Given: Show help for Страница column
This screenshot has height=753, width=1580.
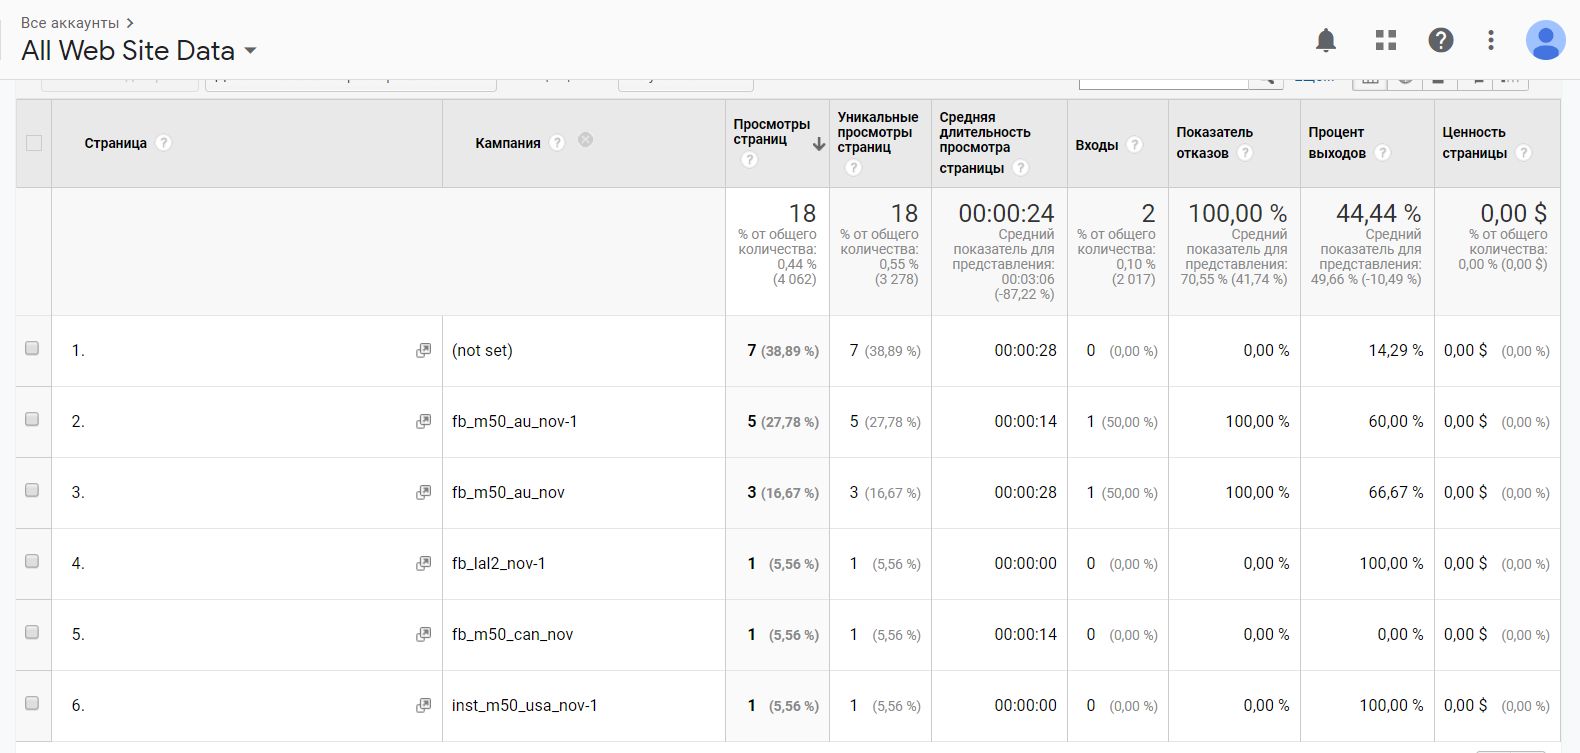Looking at the screenshot, I should [x=164, y=143].
